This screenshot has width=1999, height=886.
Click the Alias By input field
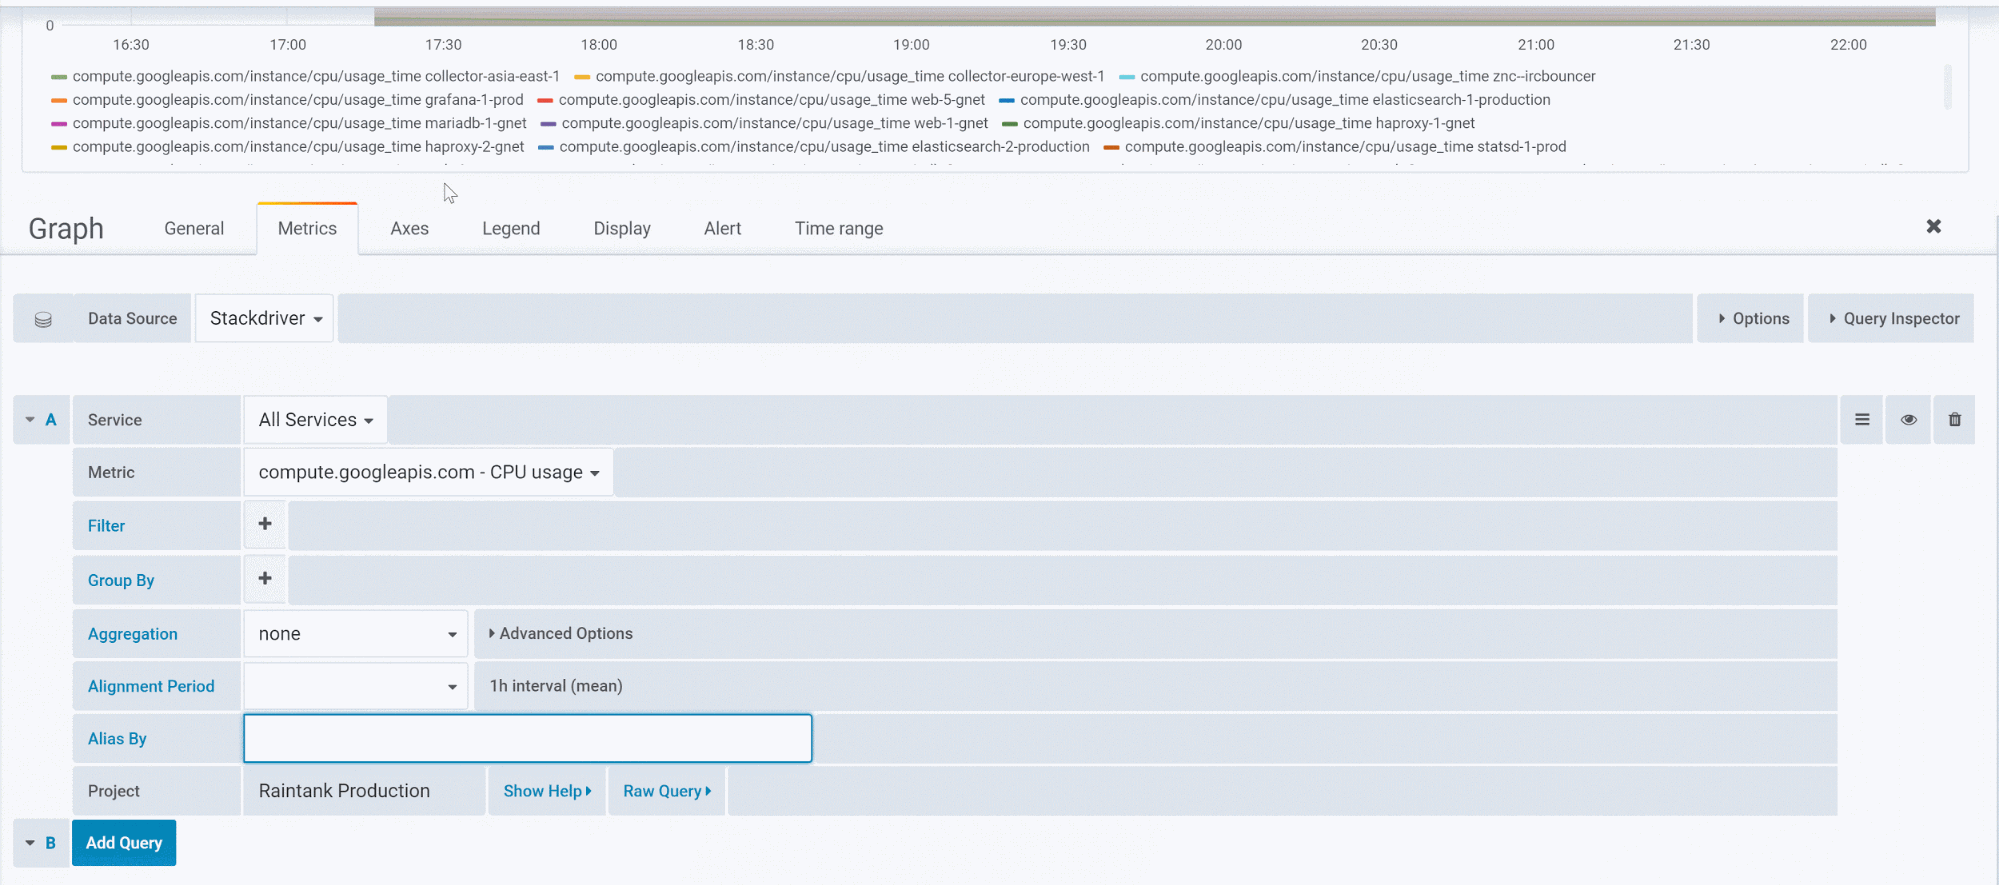(528, 738)
